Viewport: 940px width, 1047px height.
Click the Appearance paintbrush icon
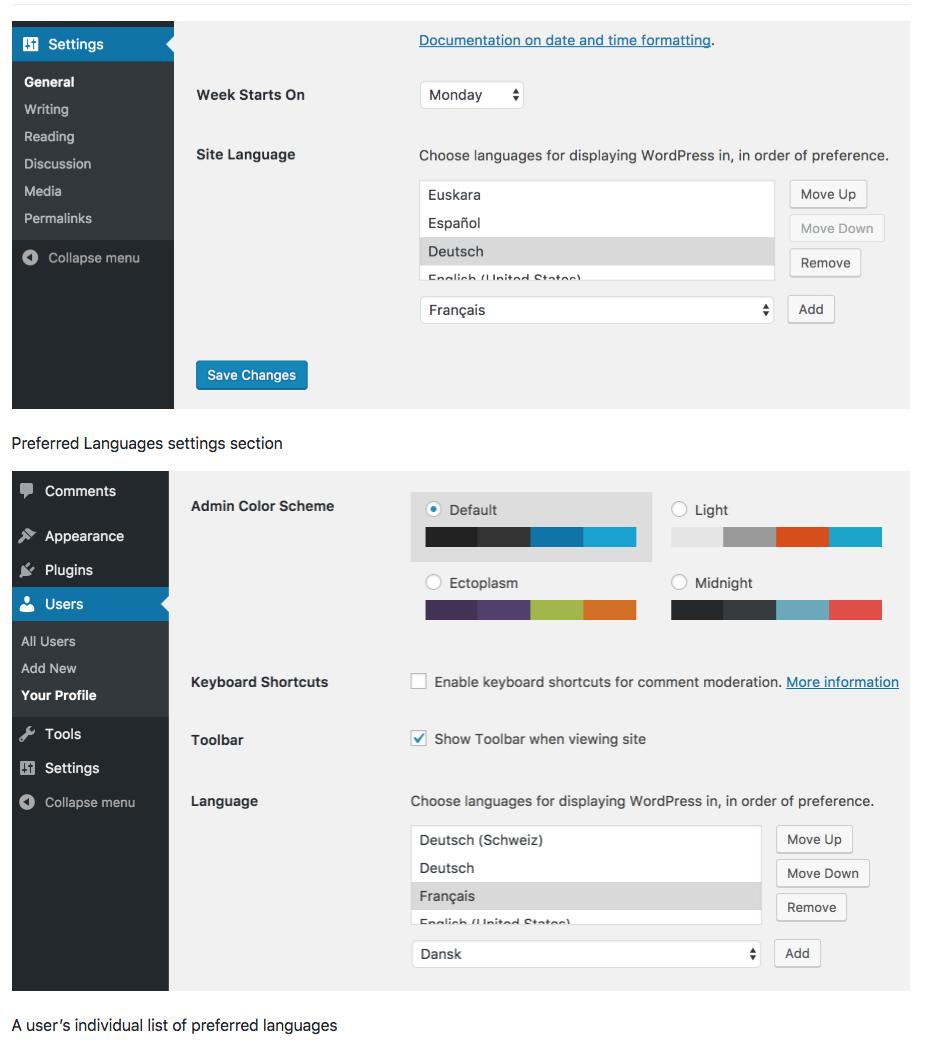click(x=27, y=536)
